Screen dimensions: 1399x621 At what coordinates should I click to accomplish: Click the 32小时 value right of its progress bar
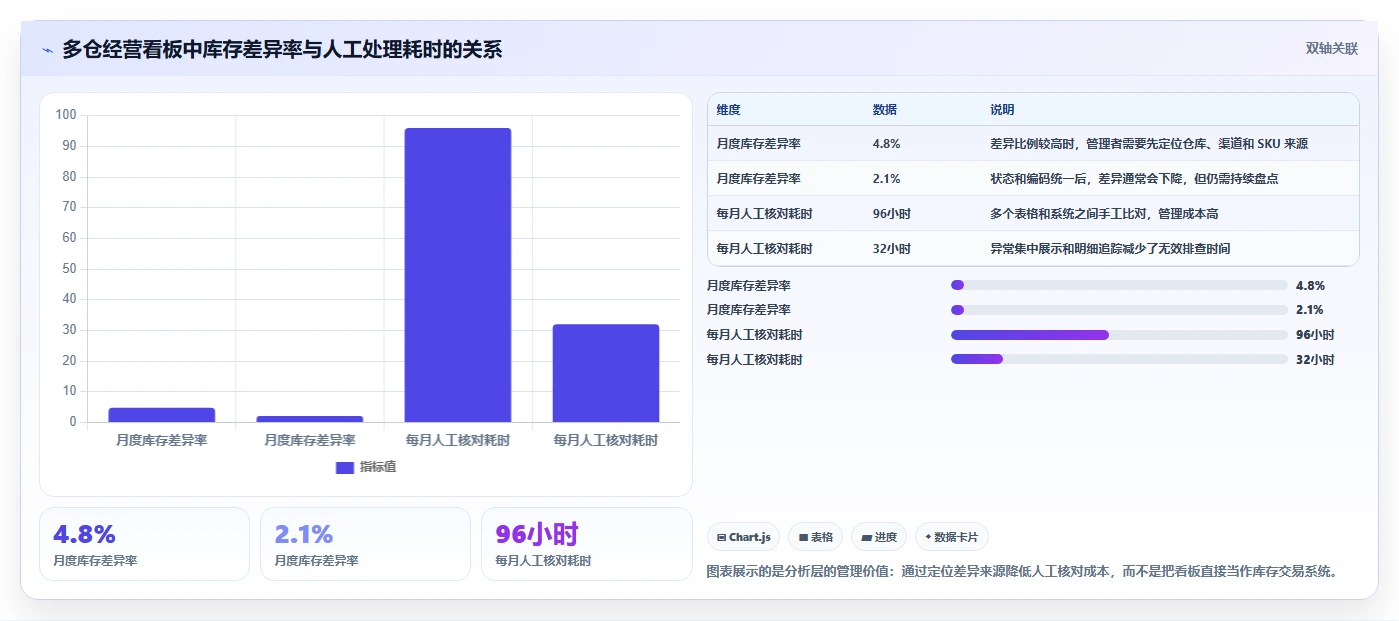click(x=1315, y=360)
